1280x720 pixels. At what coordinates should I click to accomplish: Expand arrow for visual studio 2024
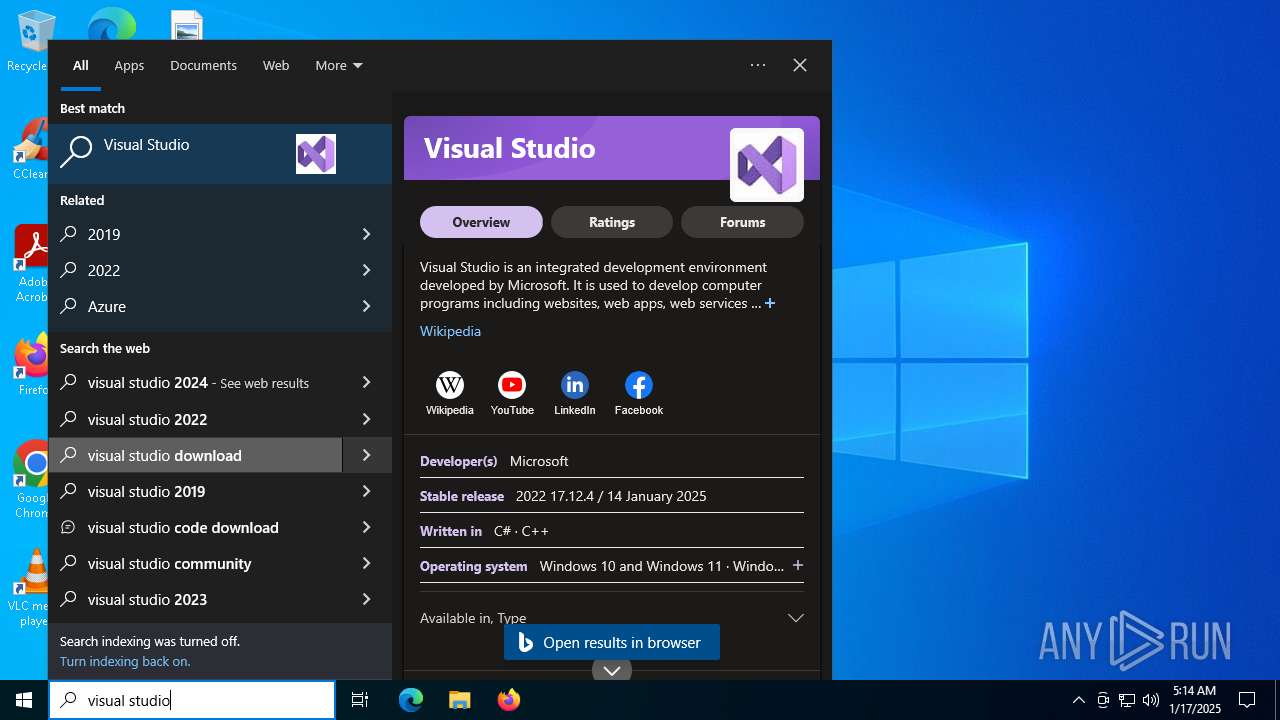[x=366, y=382]
